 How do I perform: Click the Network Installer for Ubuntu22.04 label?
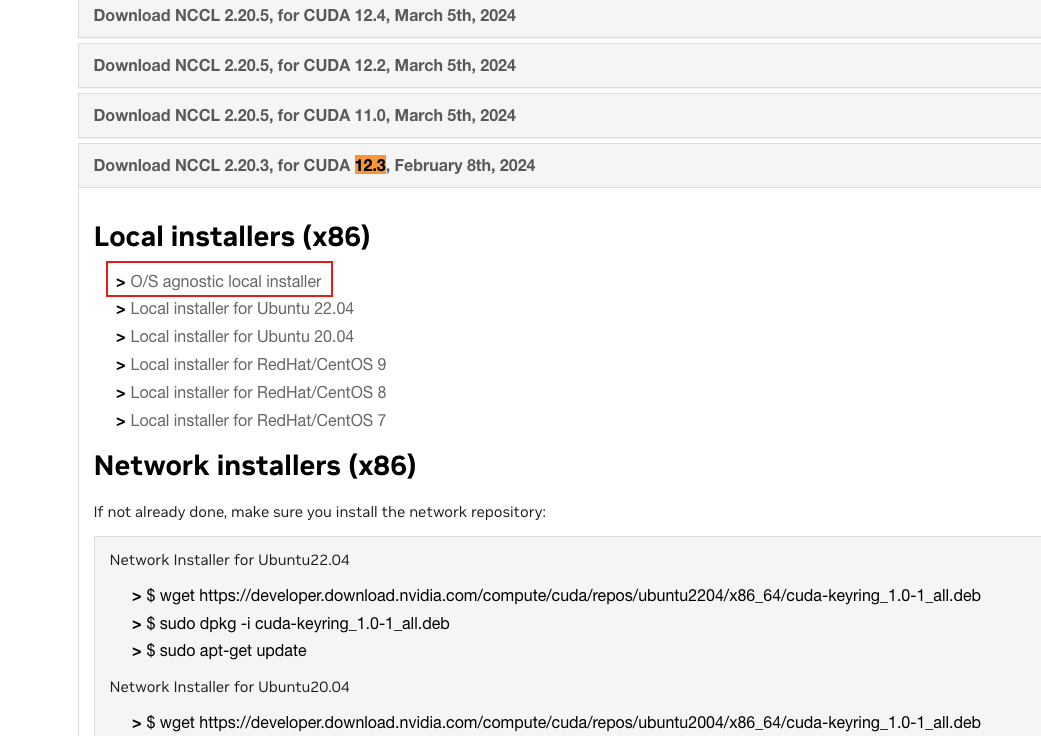(x=229, y=560)
